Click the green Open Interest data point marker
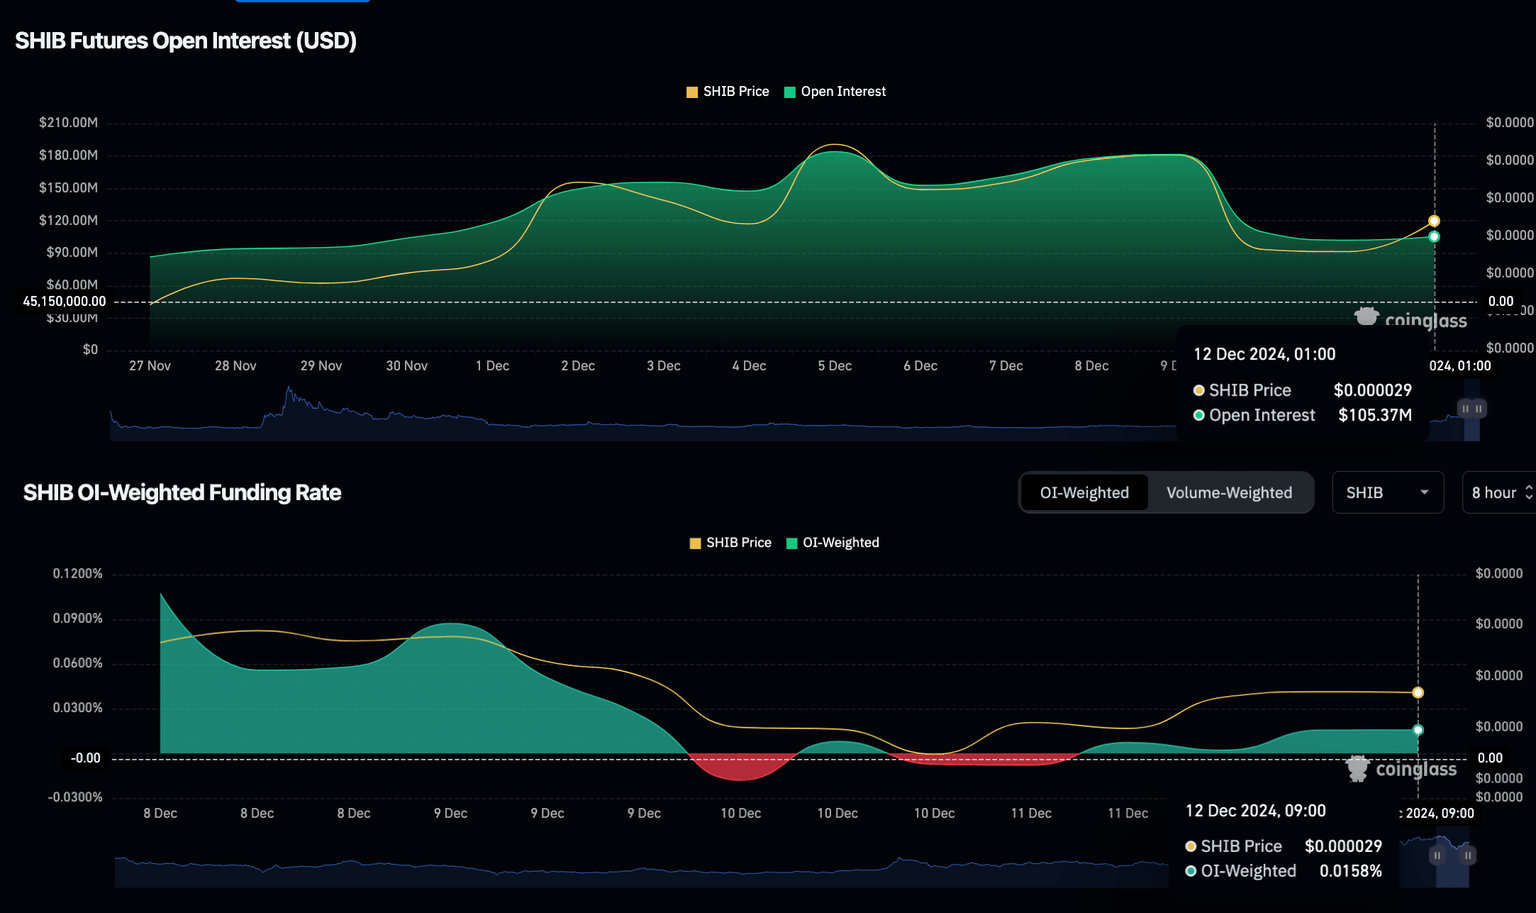 [x=1434, y=237]
